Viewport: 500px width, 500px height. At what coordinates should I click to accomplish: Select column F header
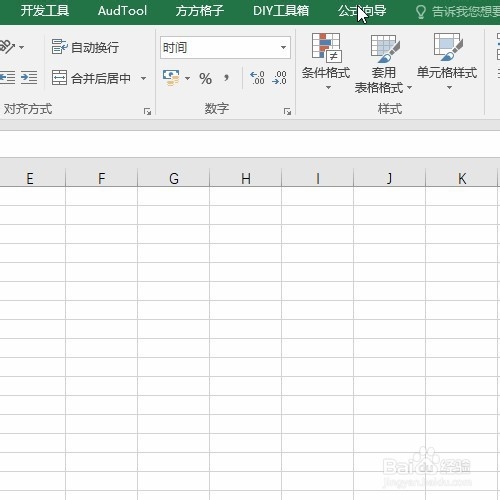[101, 178]
